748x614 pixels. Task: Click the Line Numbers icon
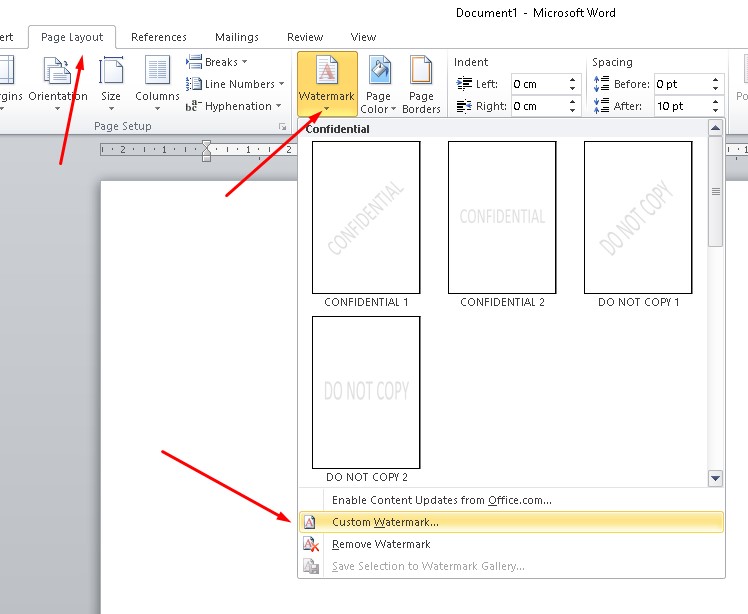click(x=194, y=84)
